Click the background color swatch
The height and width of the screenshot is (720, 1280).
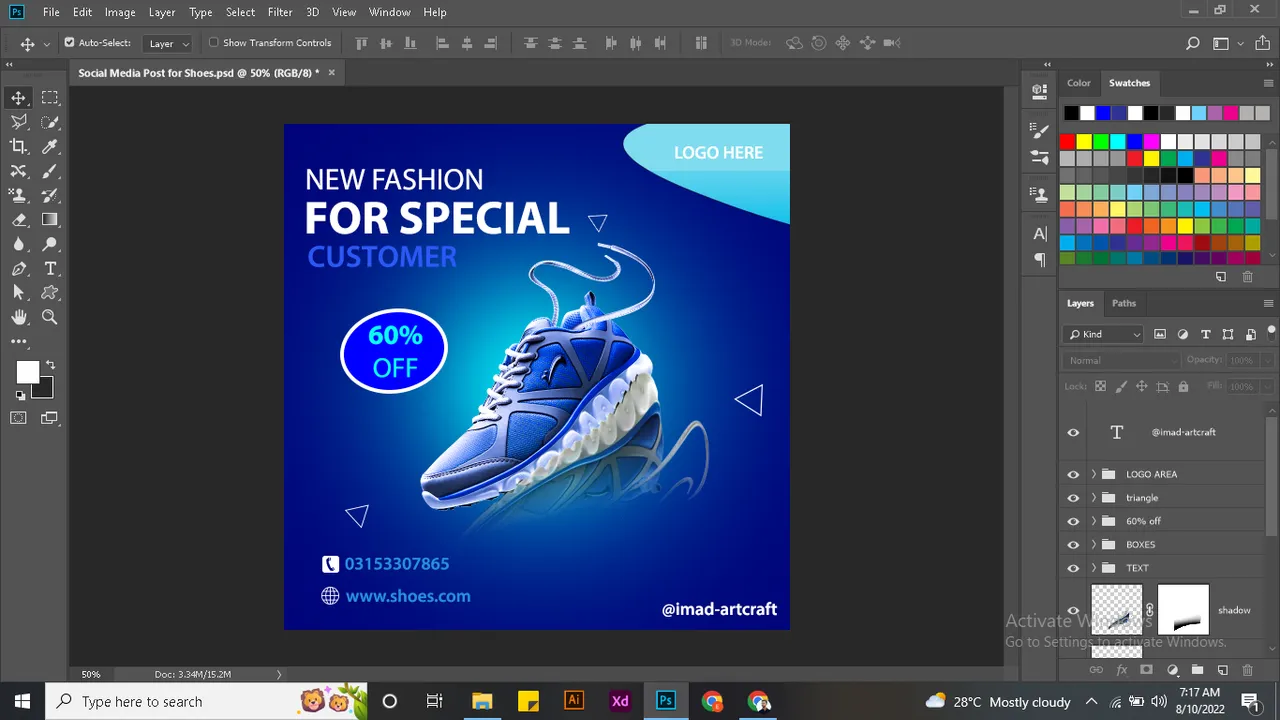(45, 390)
